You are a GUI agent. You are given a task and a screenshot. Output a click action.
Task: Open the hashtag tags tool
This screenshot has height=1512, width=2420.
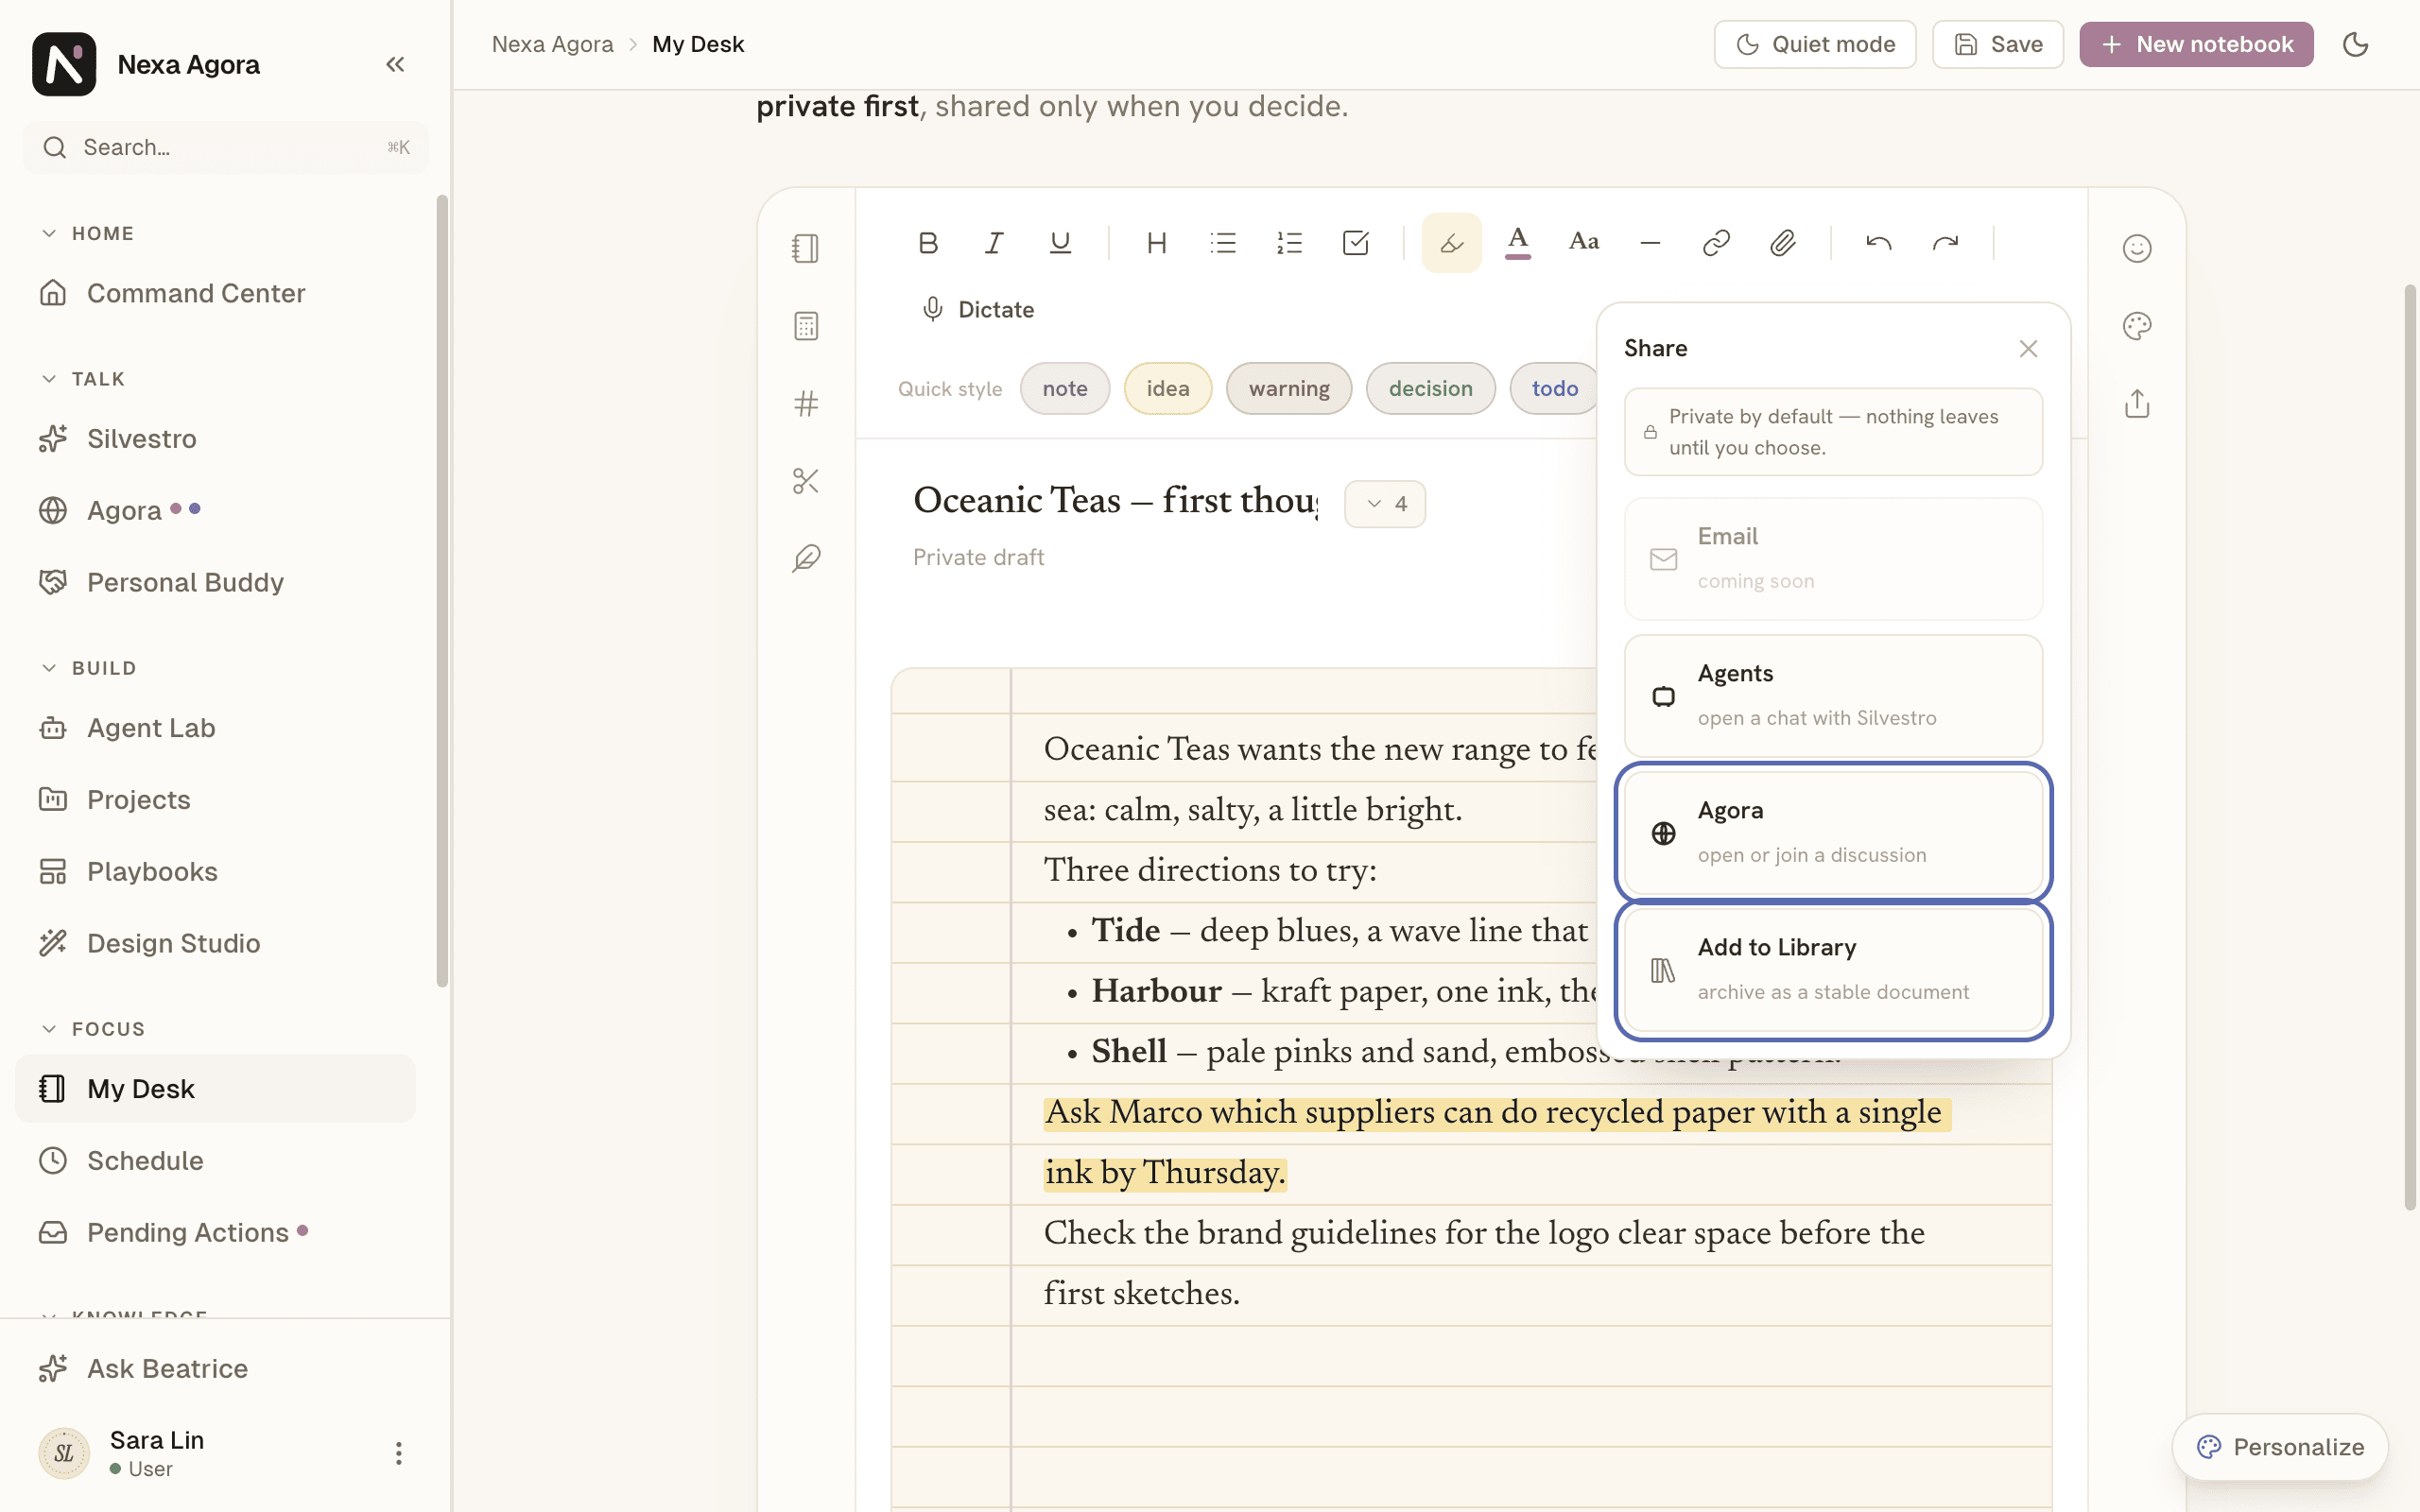click(806, 404)
